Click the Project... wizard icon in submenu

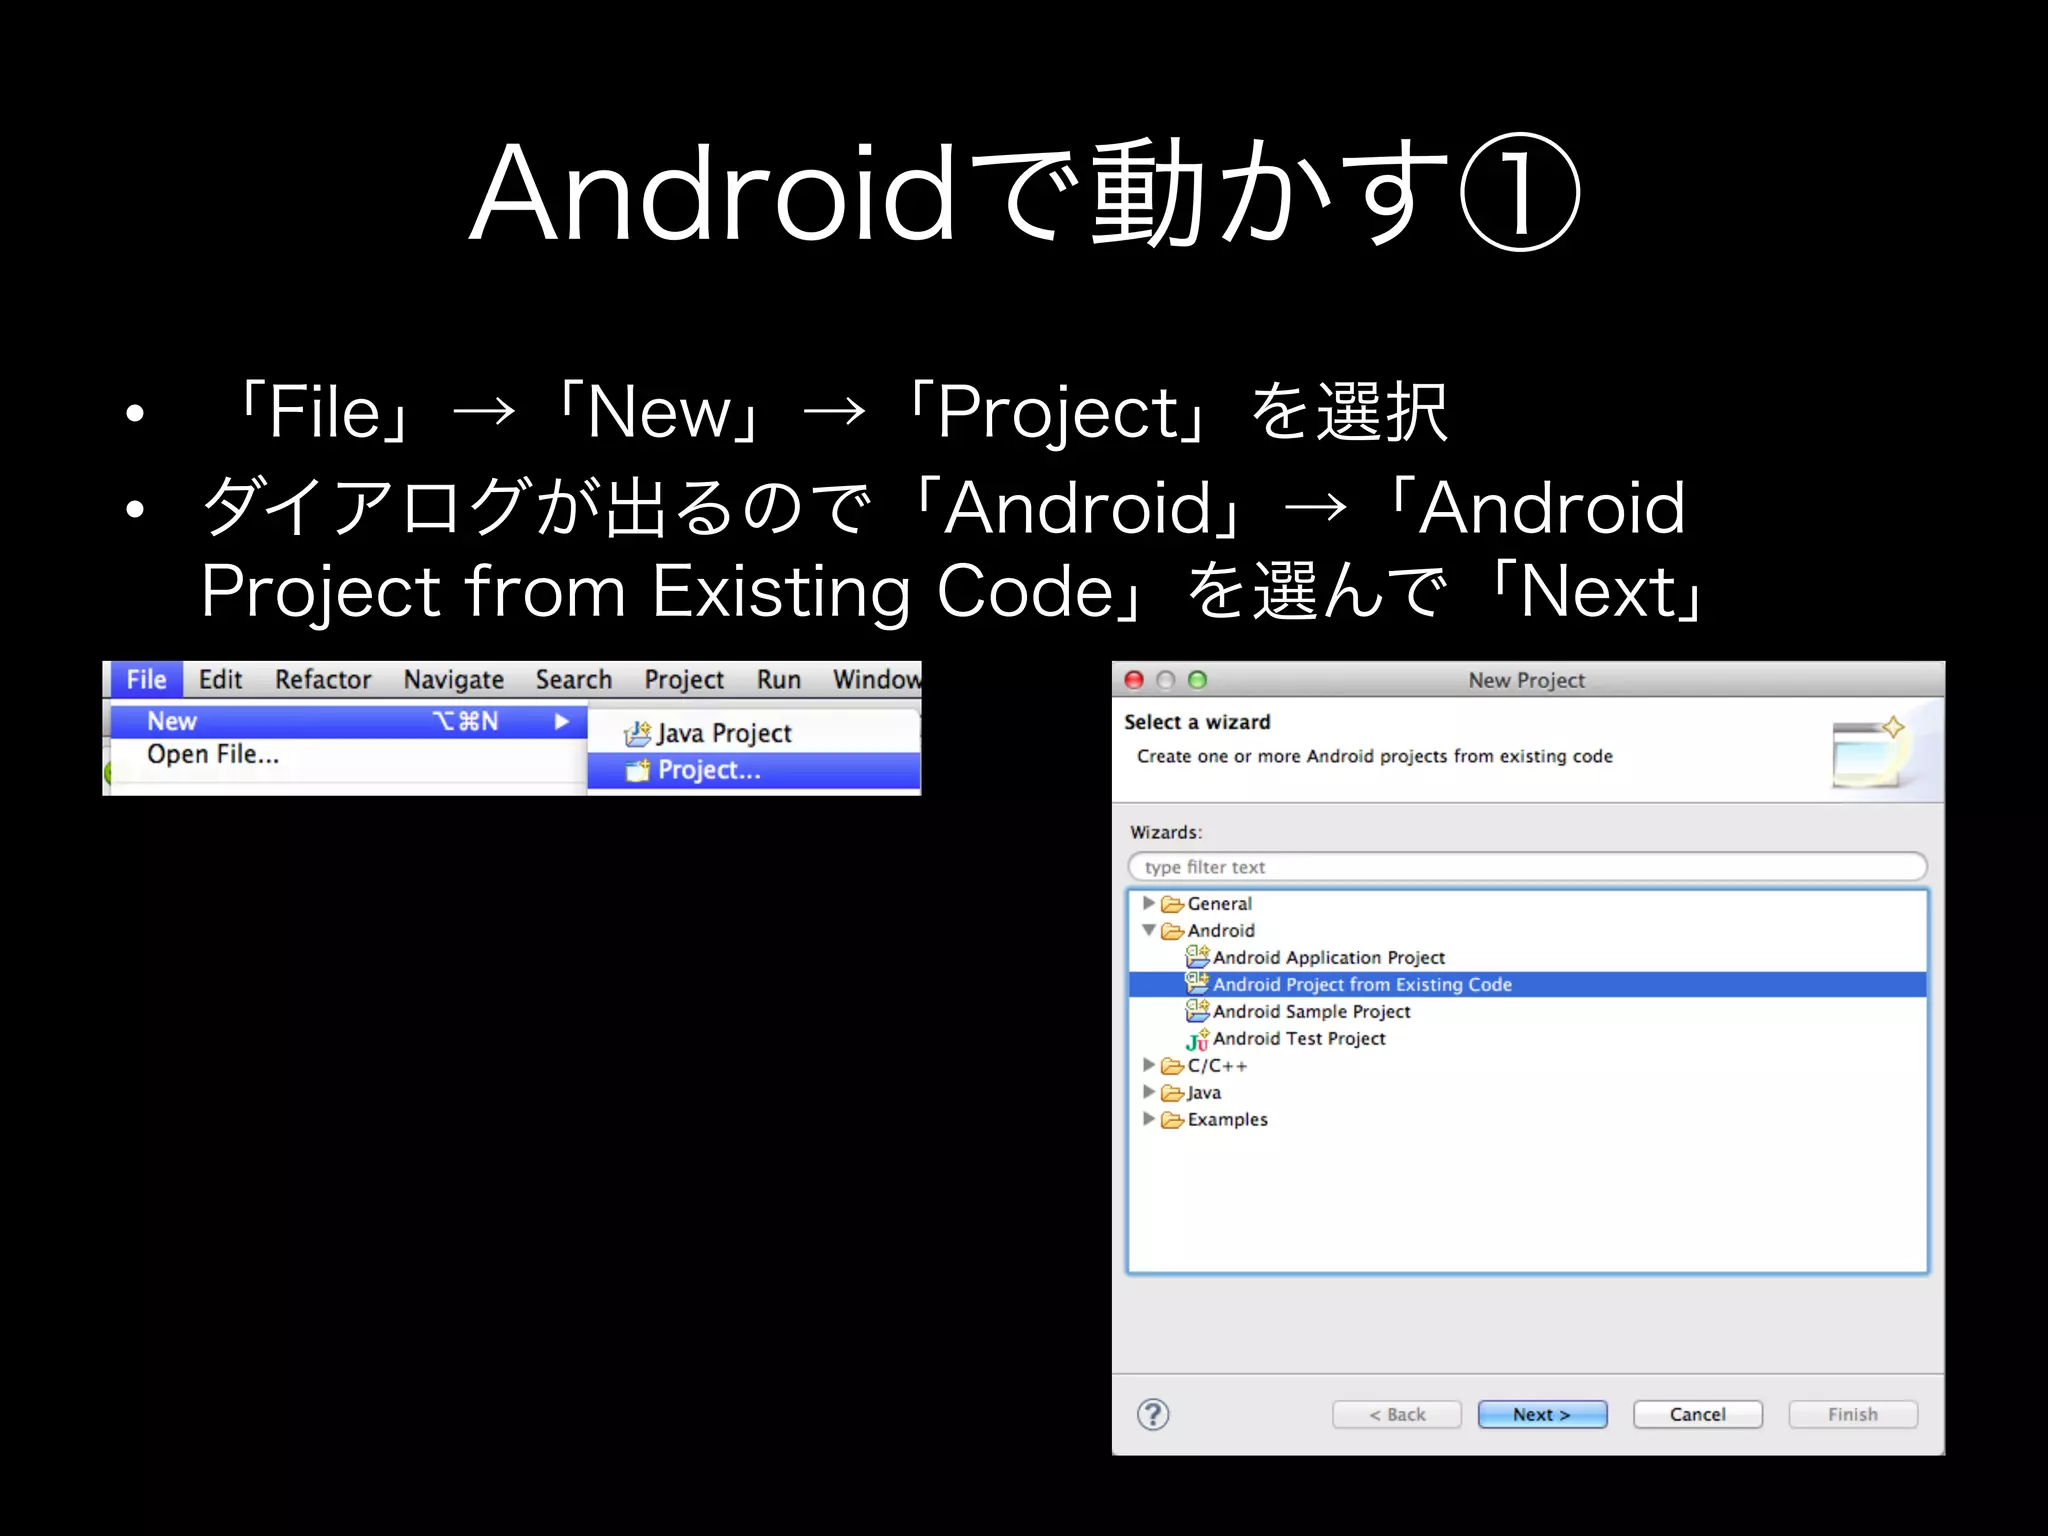(x=638, y=770)
